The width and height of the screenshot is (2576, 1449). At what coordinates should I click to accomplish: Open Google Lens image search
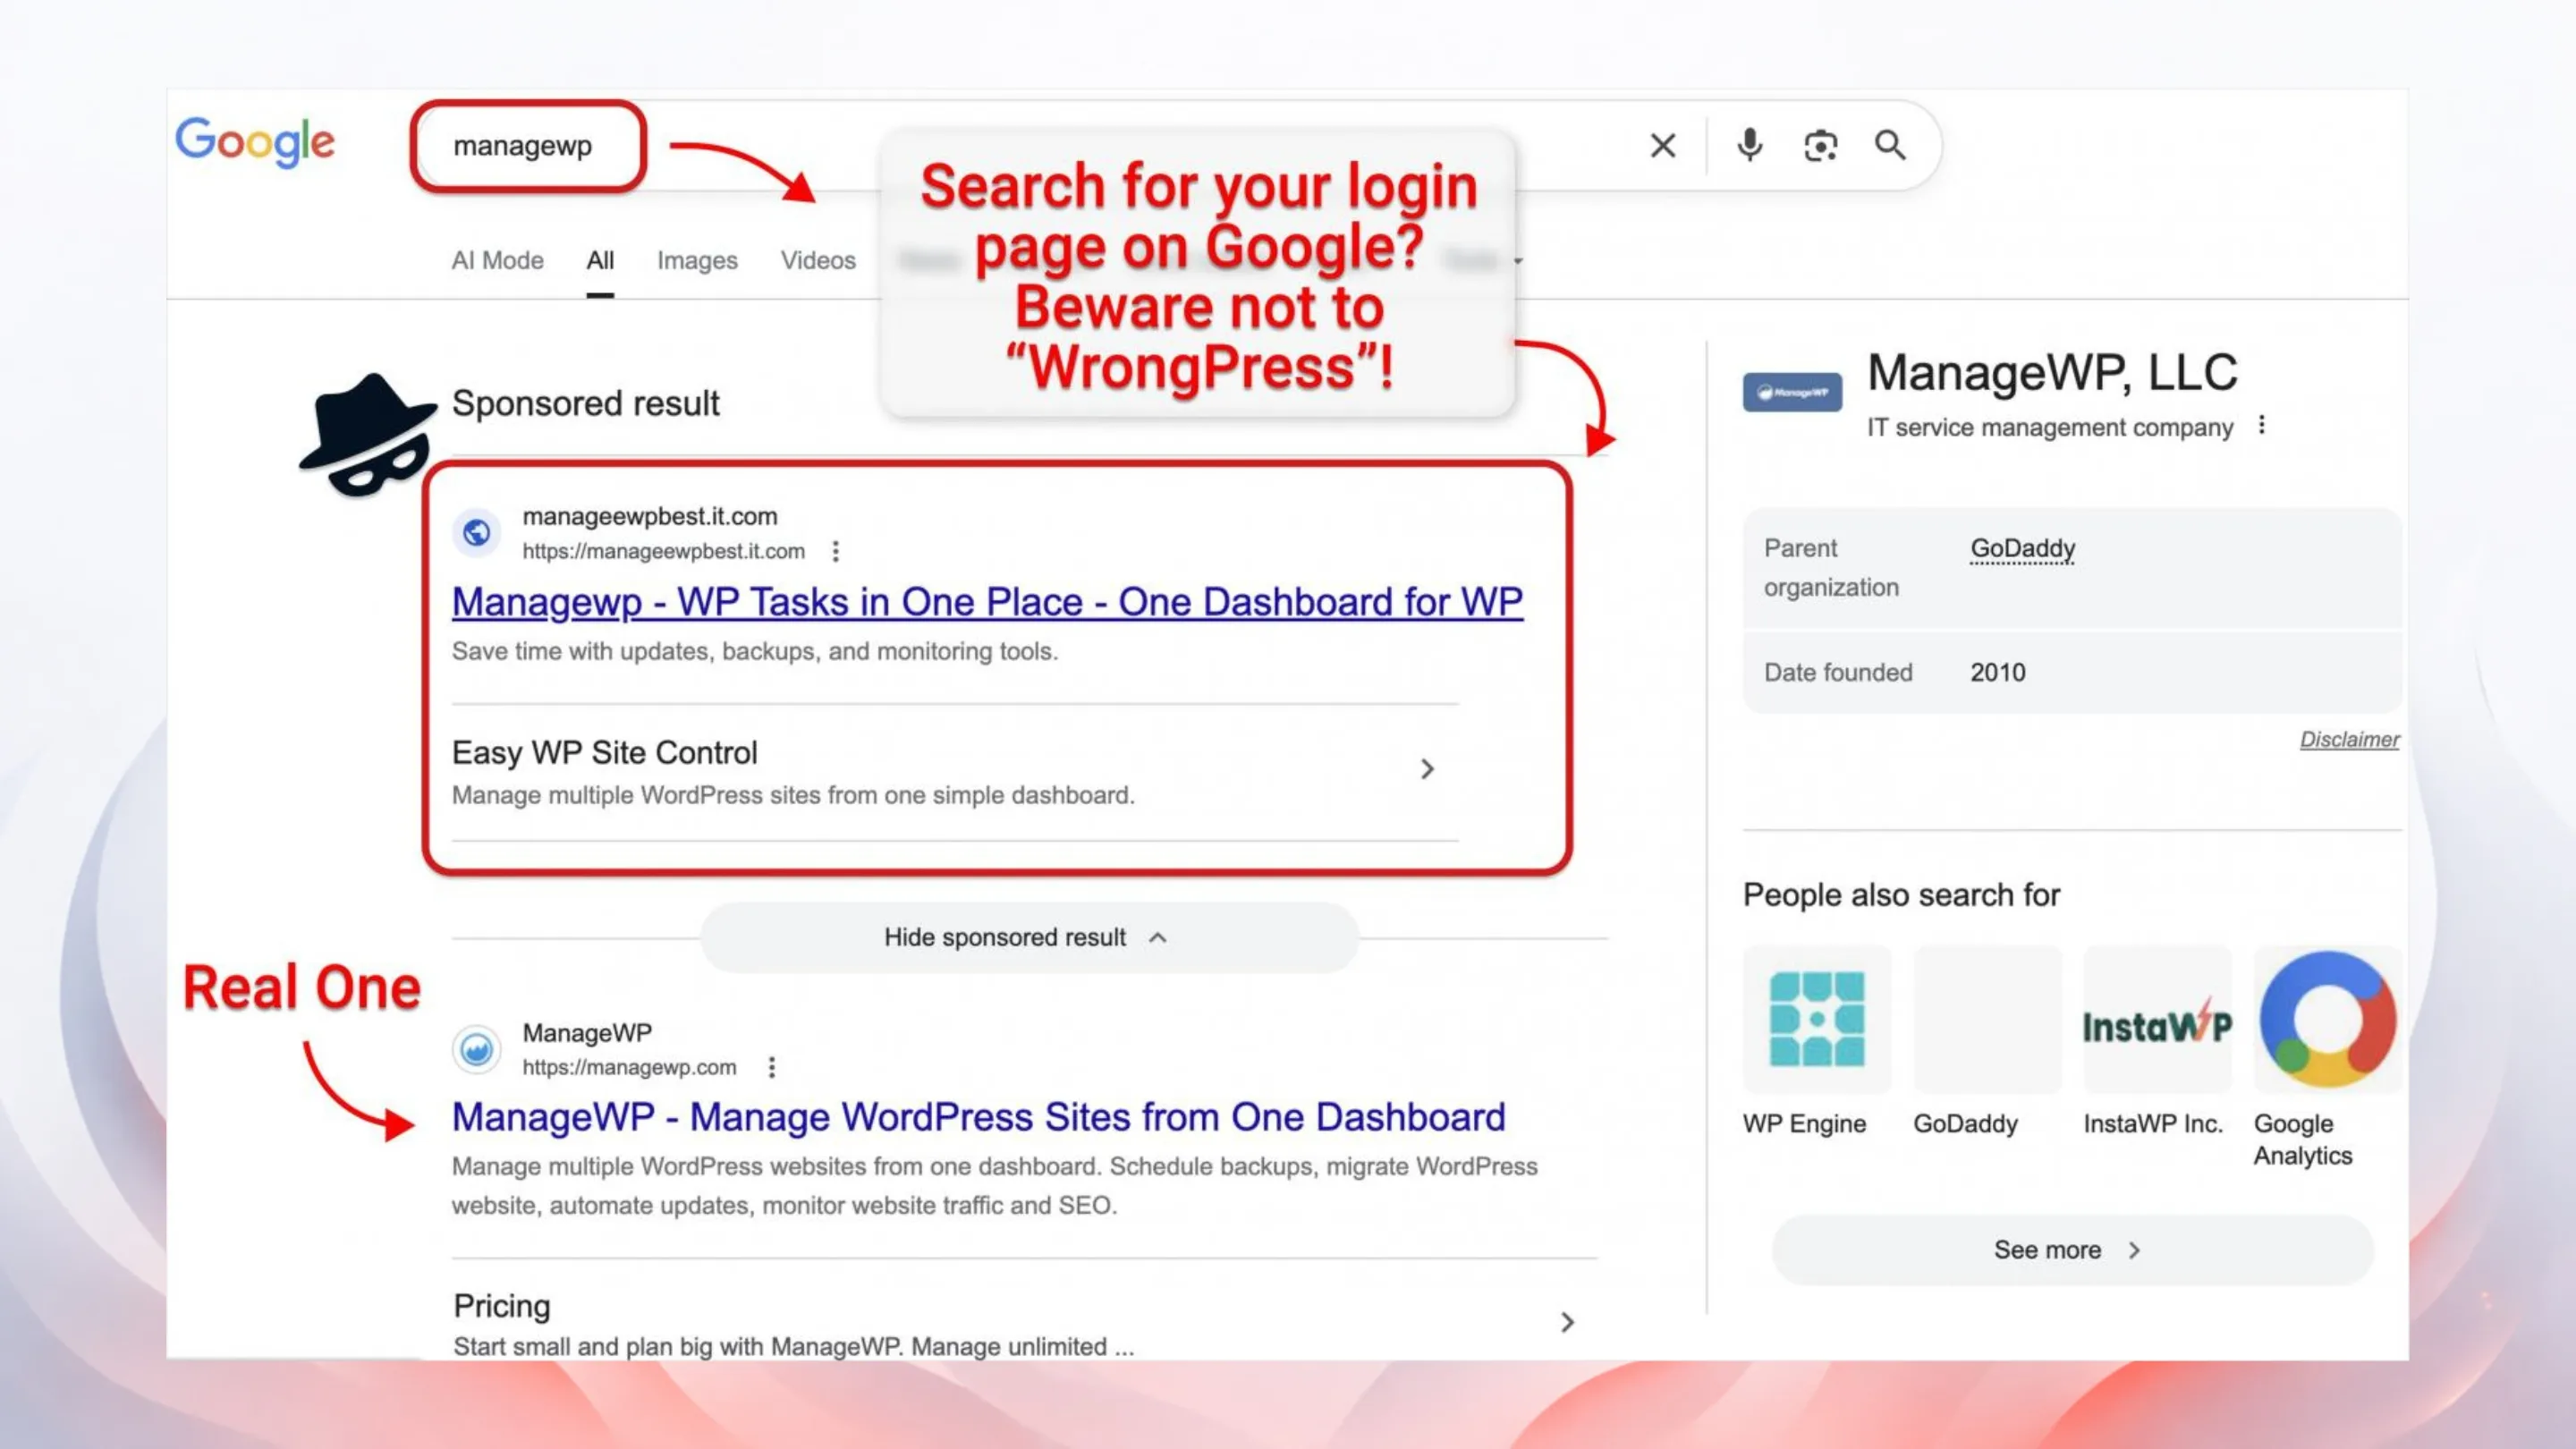click(1820, 146)
